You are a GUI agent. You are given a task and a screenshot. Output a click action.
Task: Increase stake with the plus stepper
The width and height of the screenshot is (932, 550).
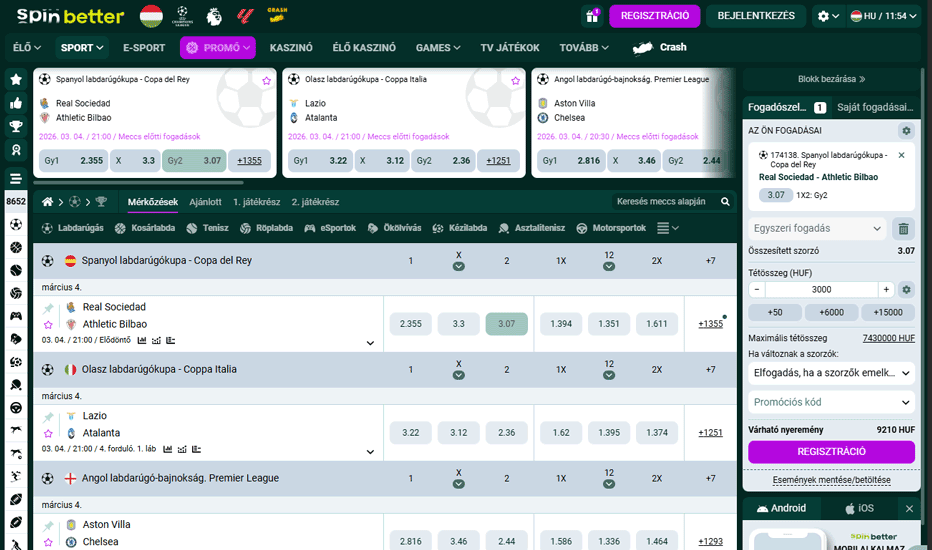pos(886,290)
